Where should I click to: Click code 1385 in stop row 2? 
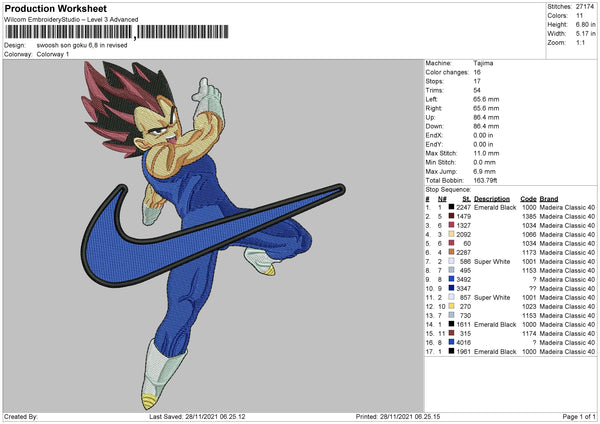click(x=529, y=216)
